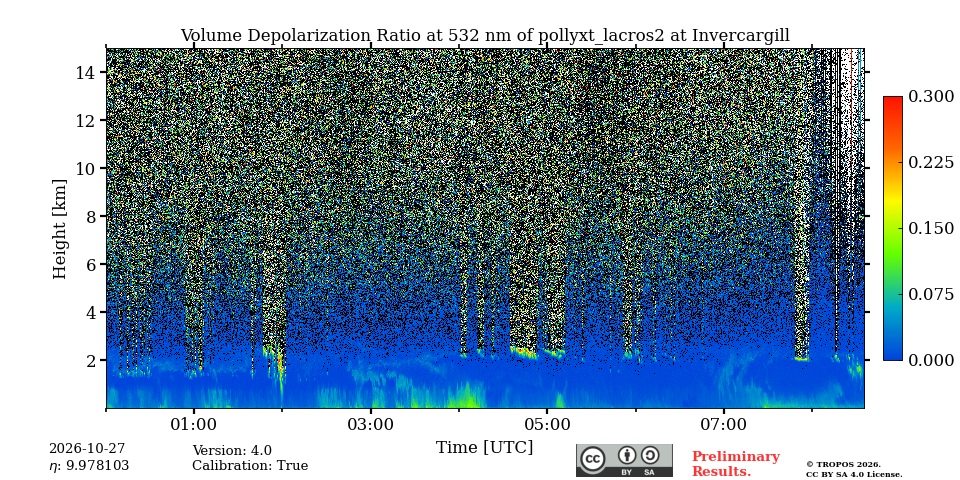The height and width of the screenshot is (480, 960).
Task: Click the height tick label 14
Action: tap(86, 72)
